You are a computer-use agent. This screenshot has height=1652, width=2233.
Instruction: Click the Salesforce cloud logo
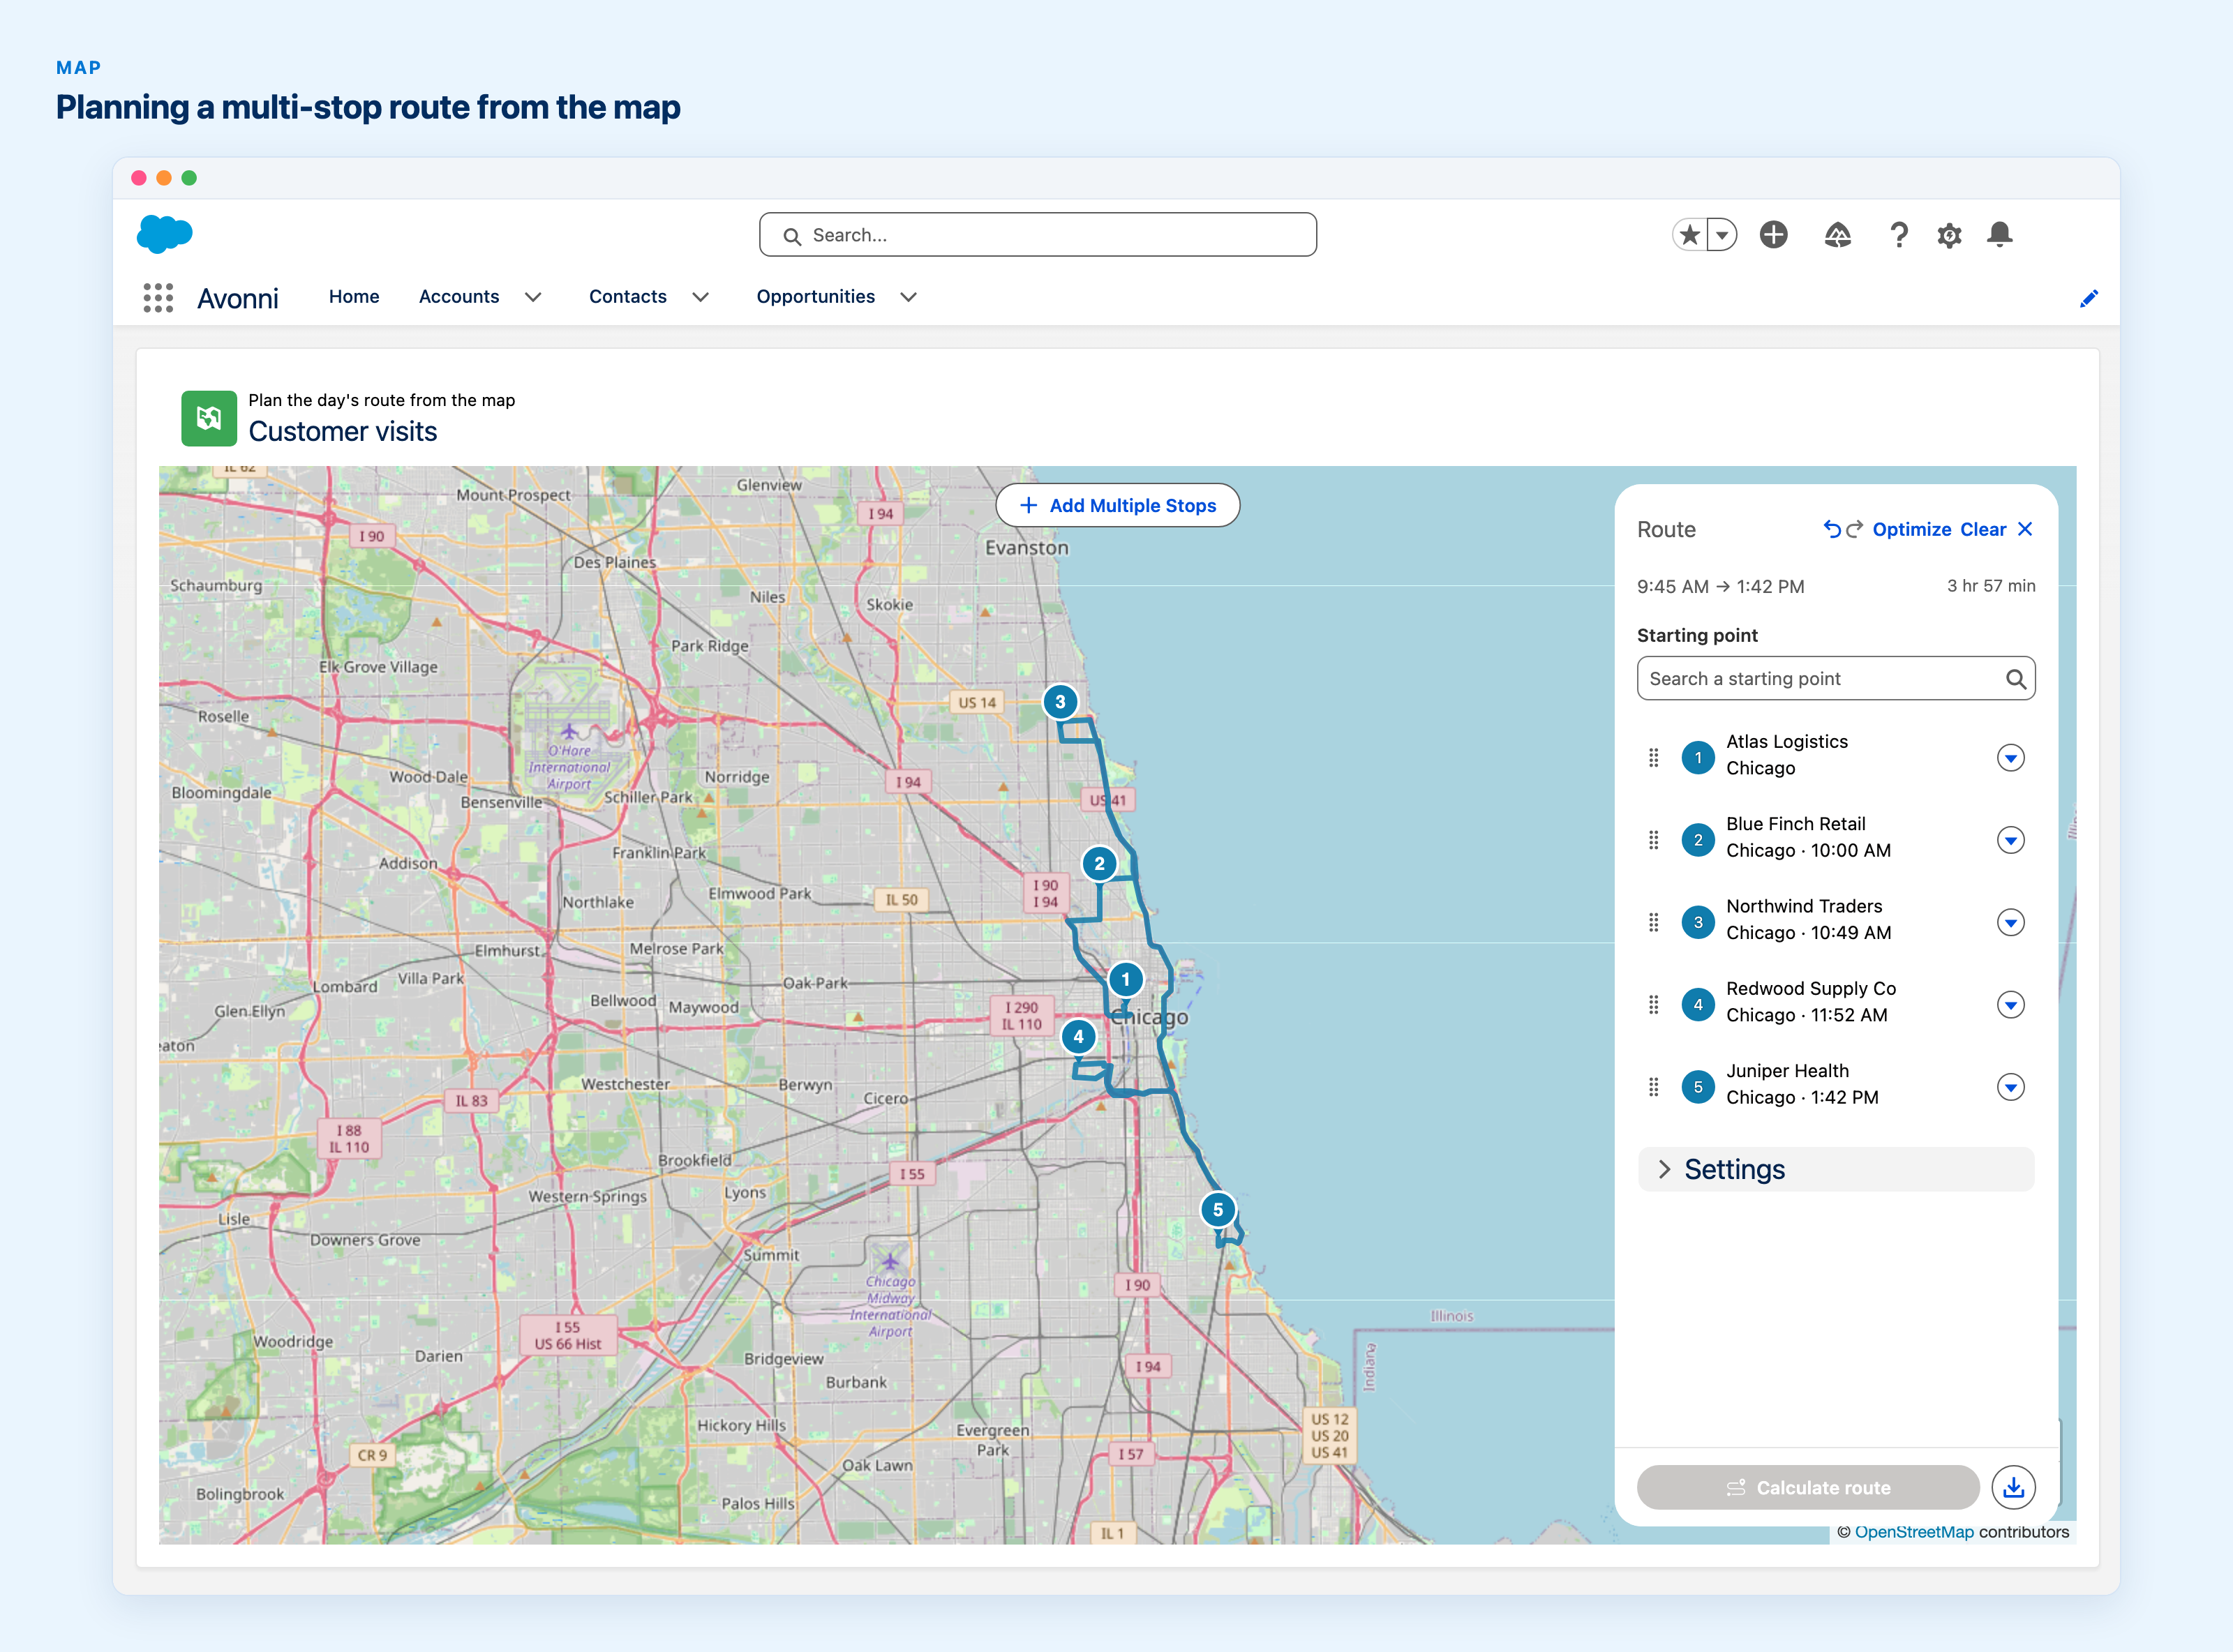[x=164, y=234]
